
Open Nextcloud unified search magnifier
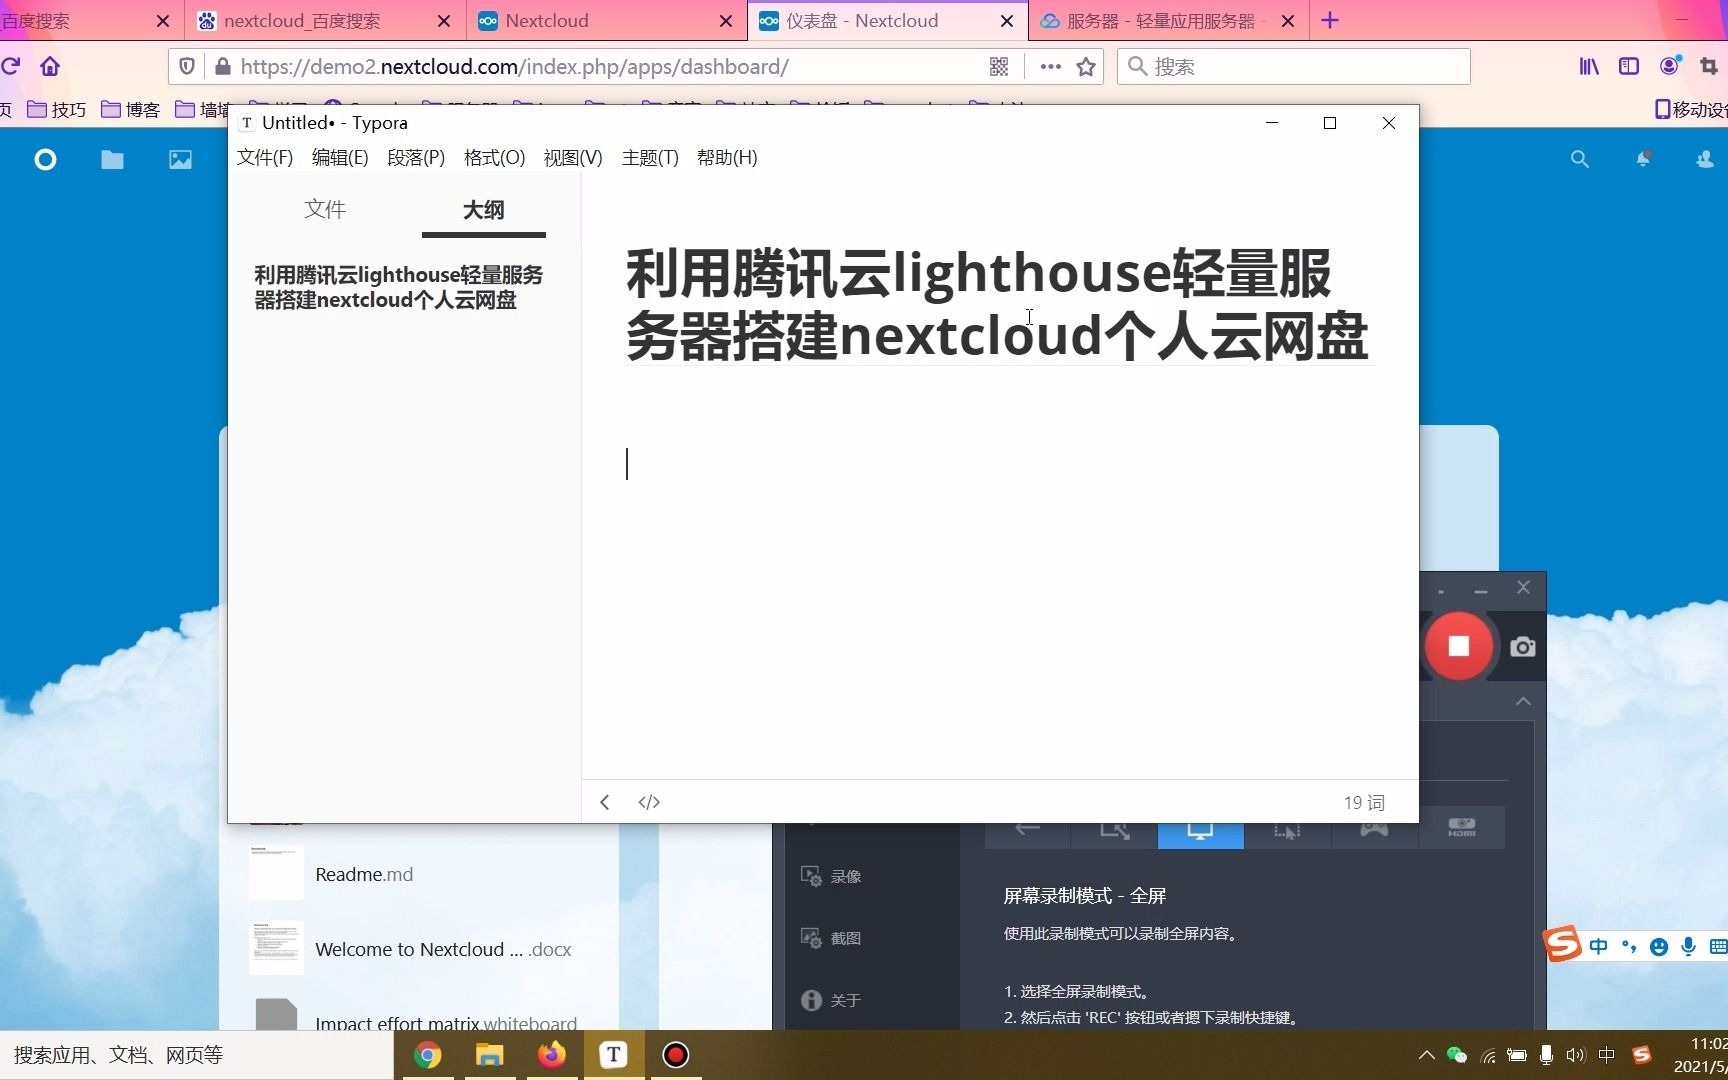[1580, 159]
